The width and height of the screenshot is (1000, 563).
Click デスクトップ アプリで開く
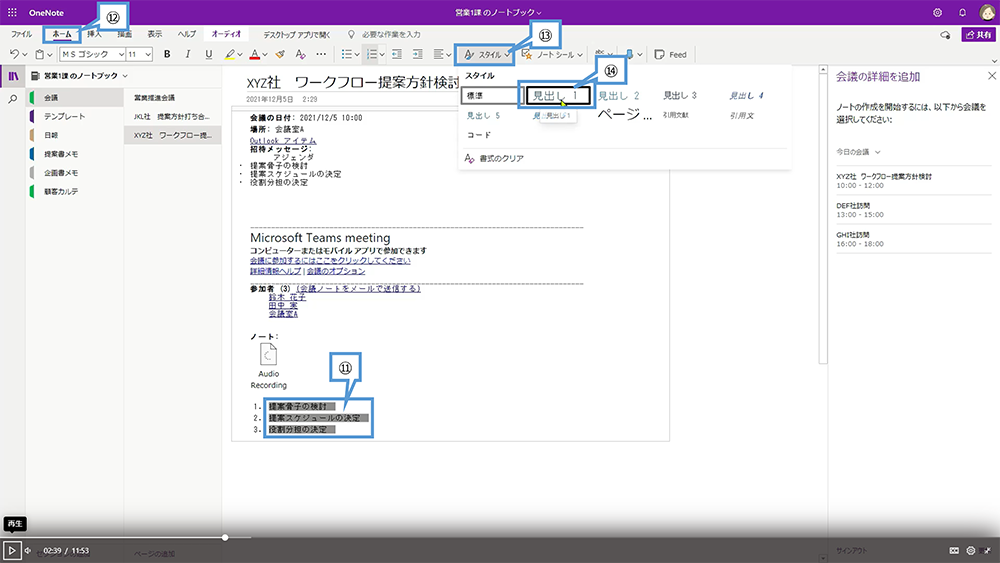[x=297, y=34]
